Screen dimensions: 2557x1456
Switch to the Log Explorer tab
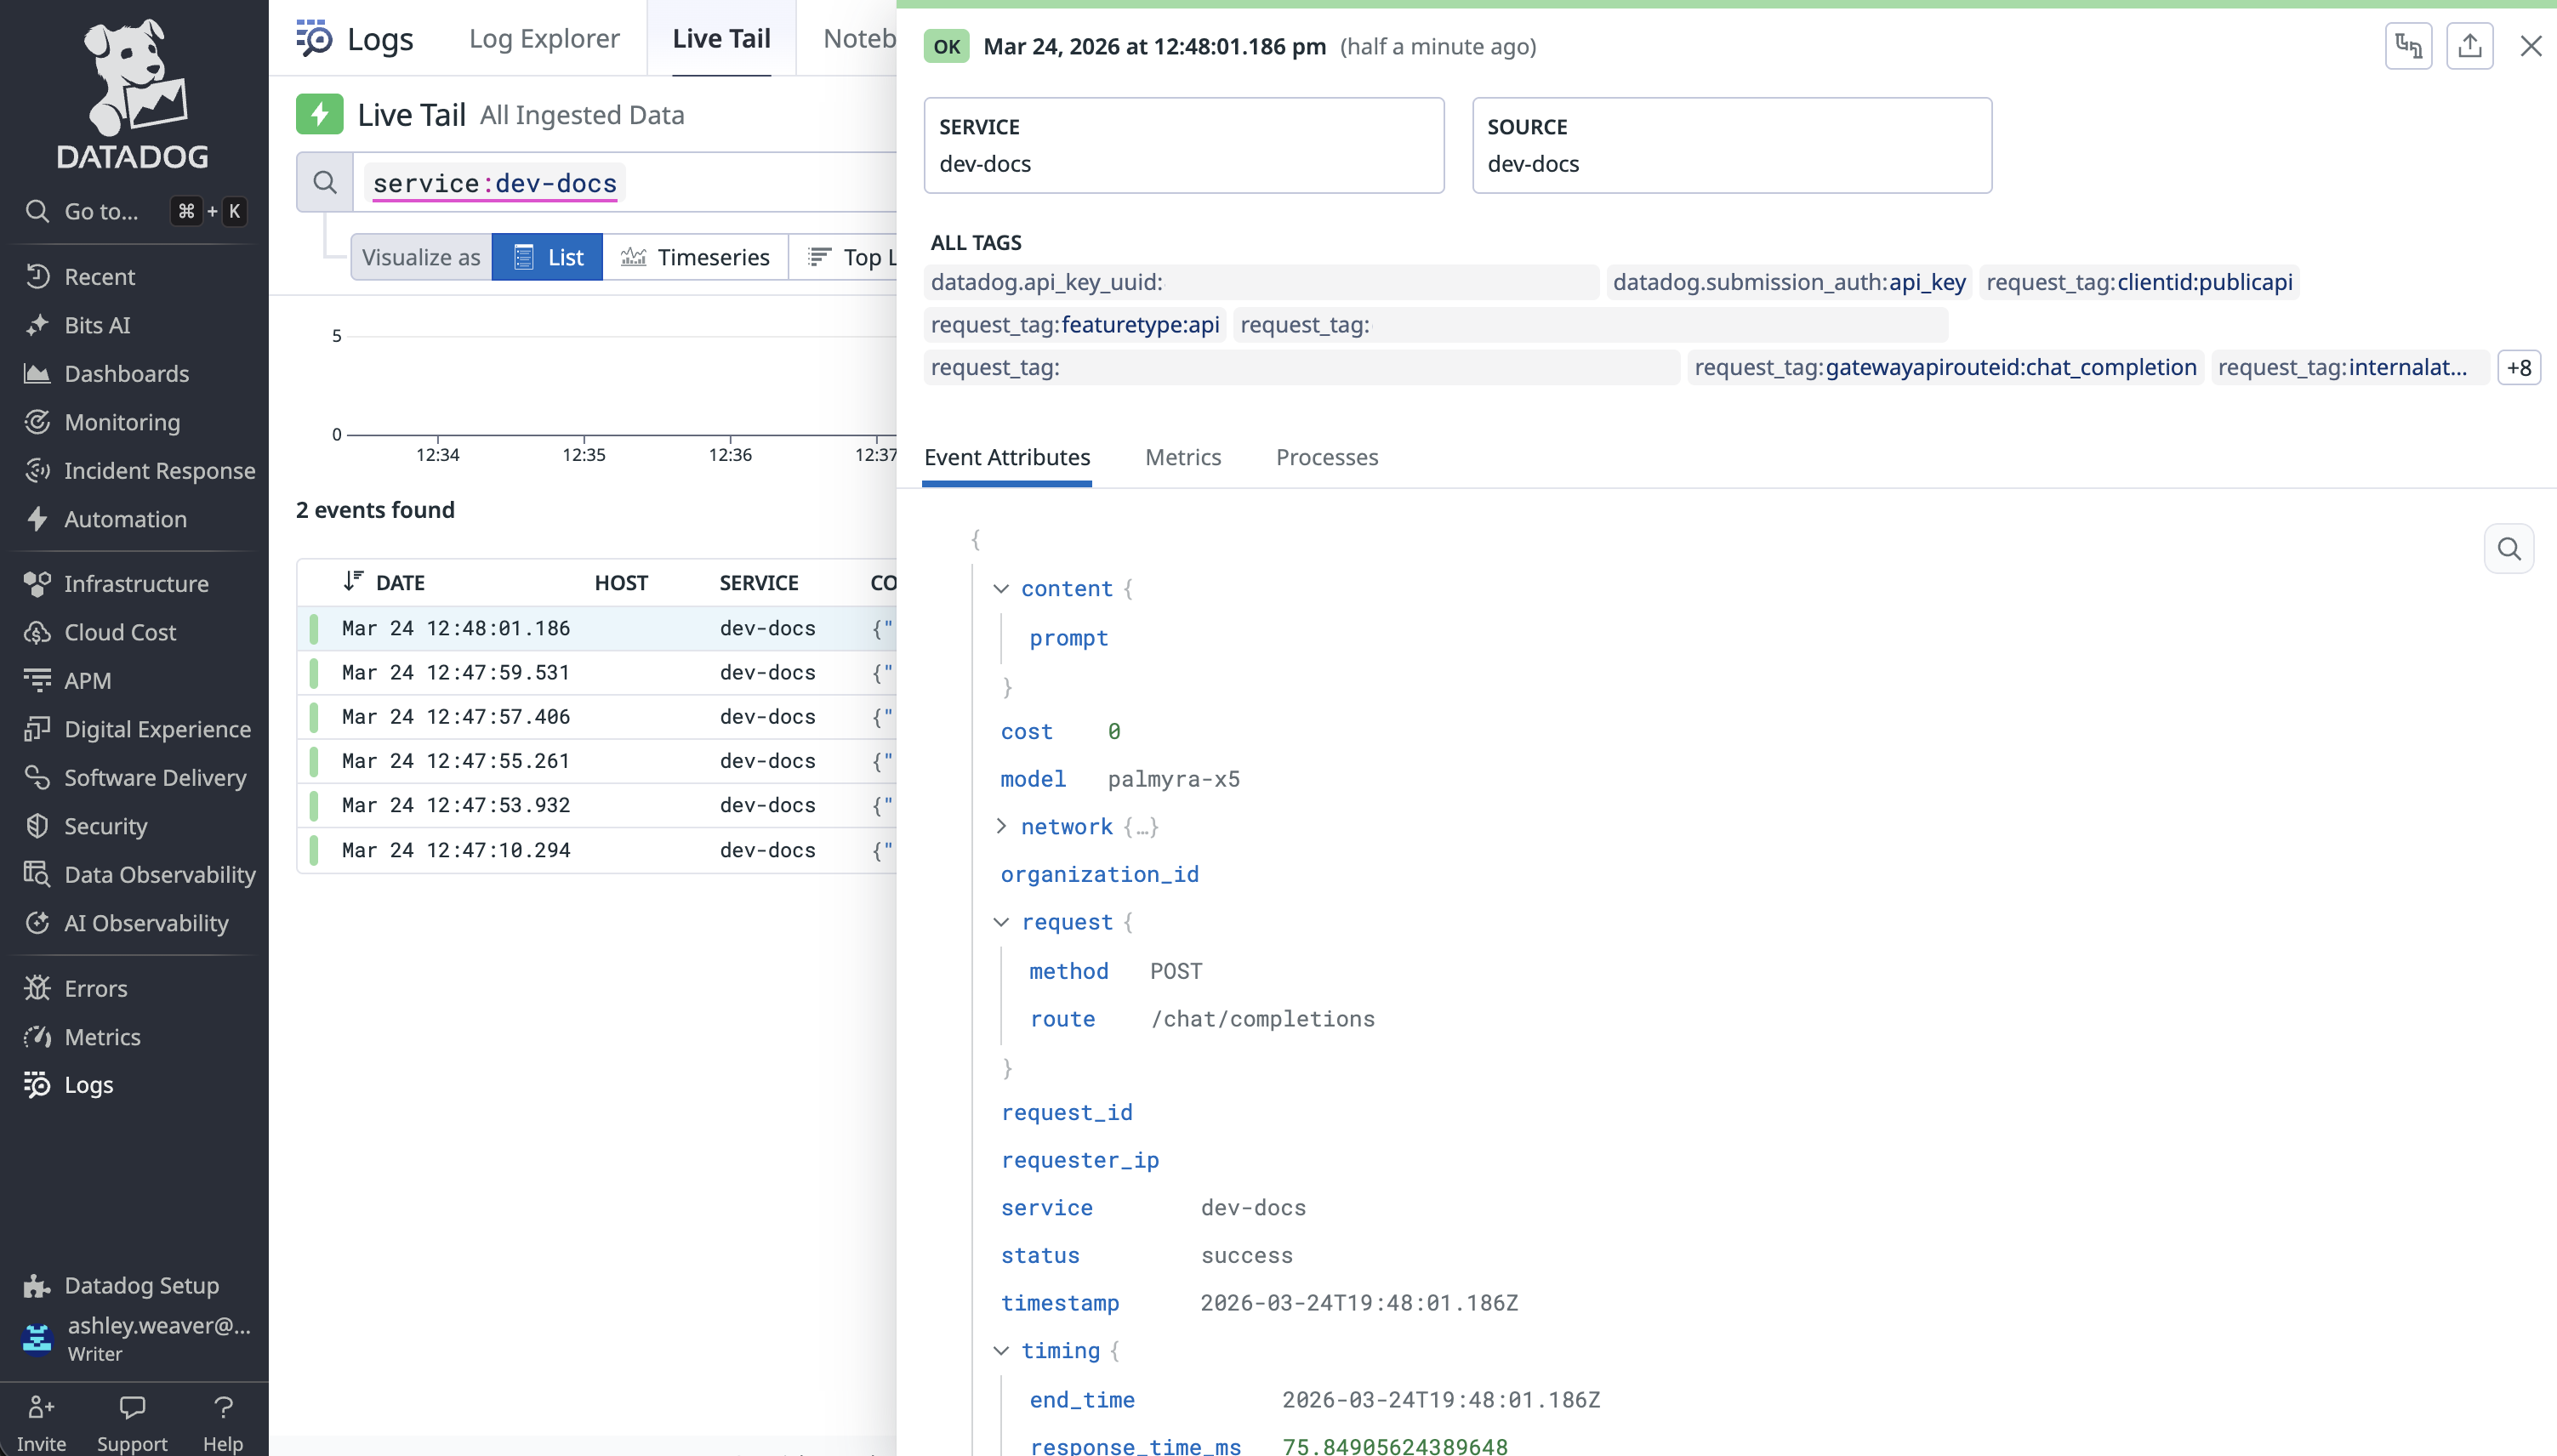tap(544, 38)
